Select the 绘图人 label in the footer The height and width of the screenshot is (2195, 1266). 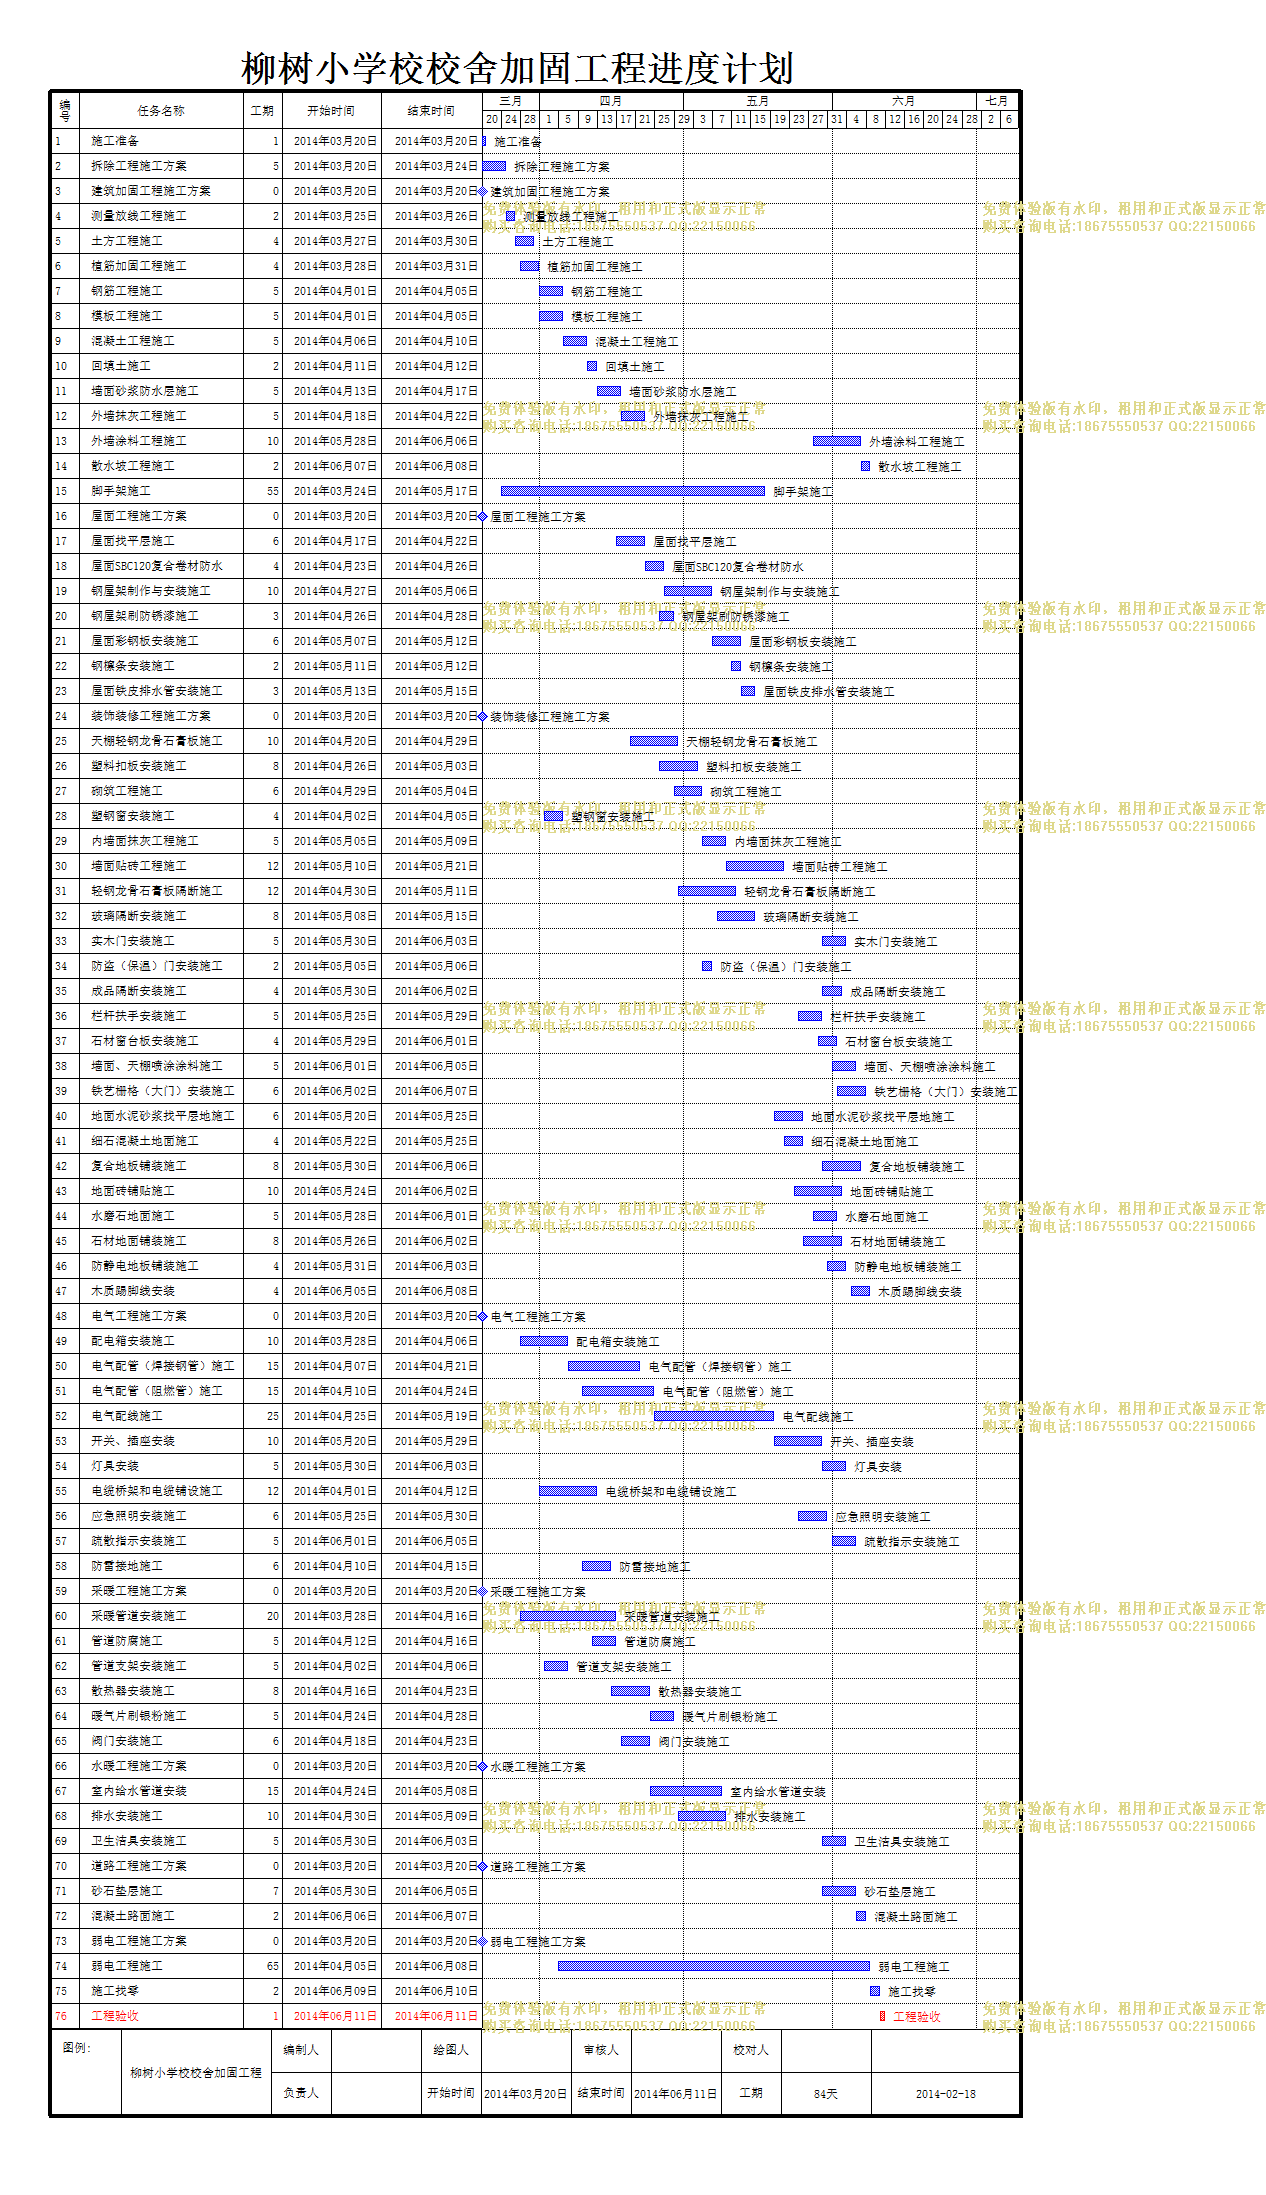click(451, 2050)
